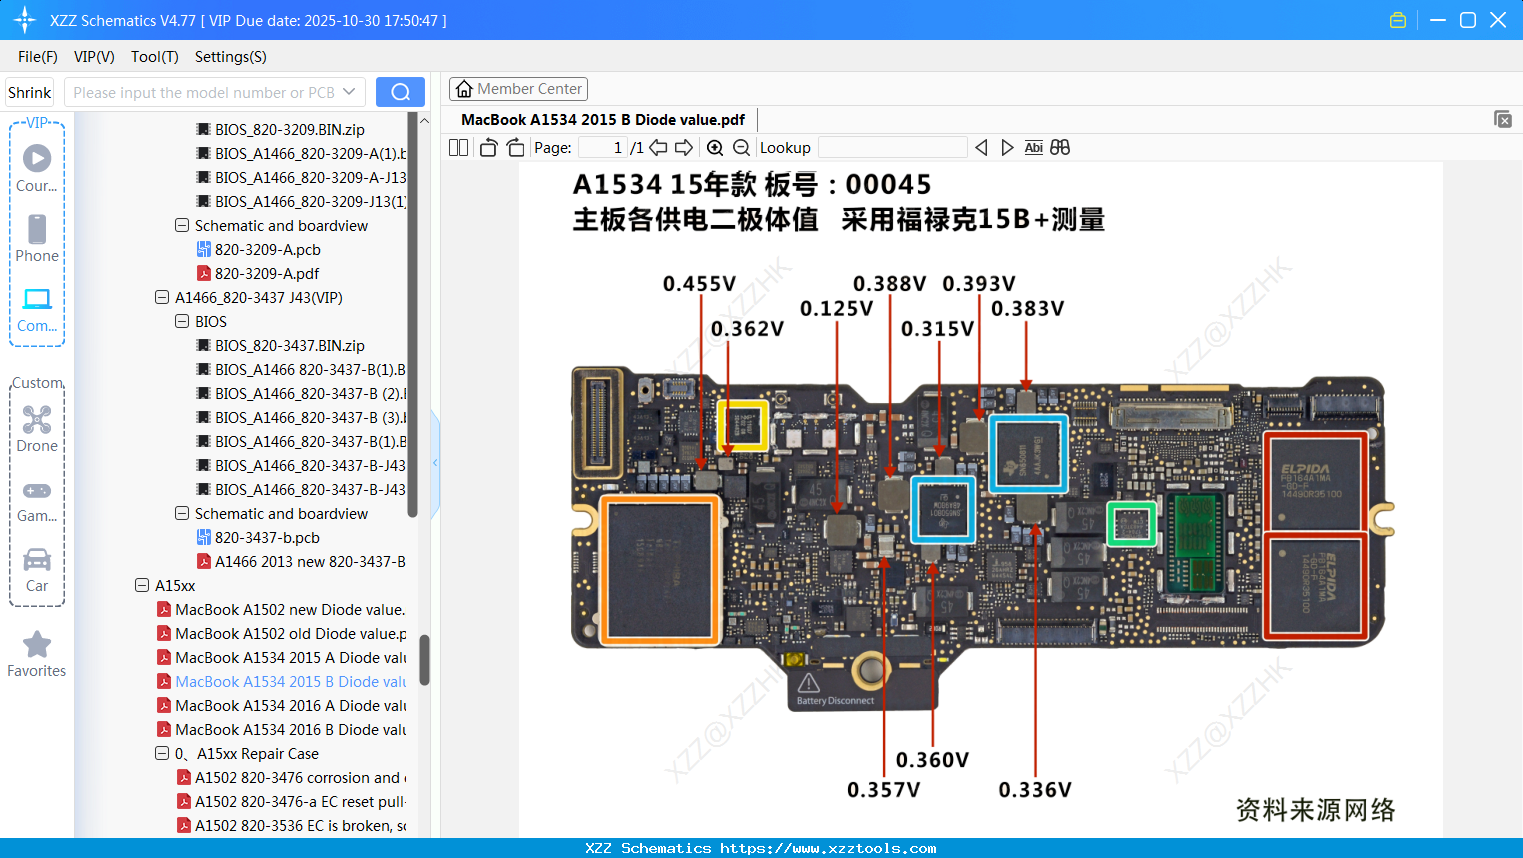The image size is (1523, 858).
Task: Rotate the page clockwise
Action: [x=515, y=148]
